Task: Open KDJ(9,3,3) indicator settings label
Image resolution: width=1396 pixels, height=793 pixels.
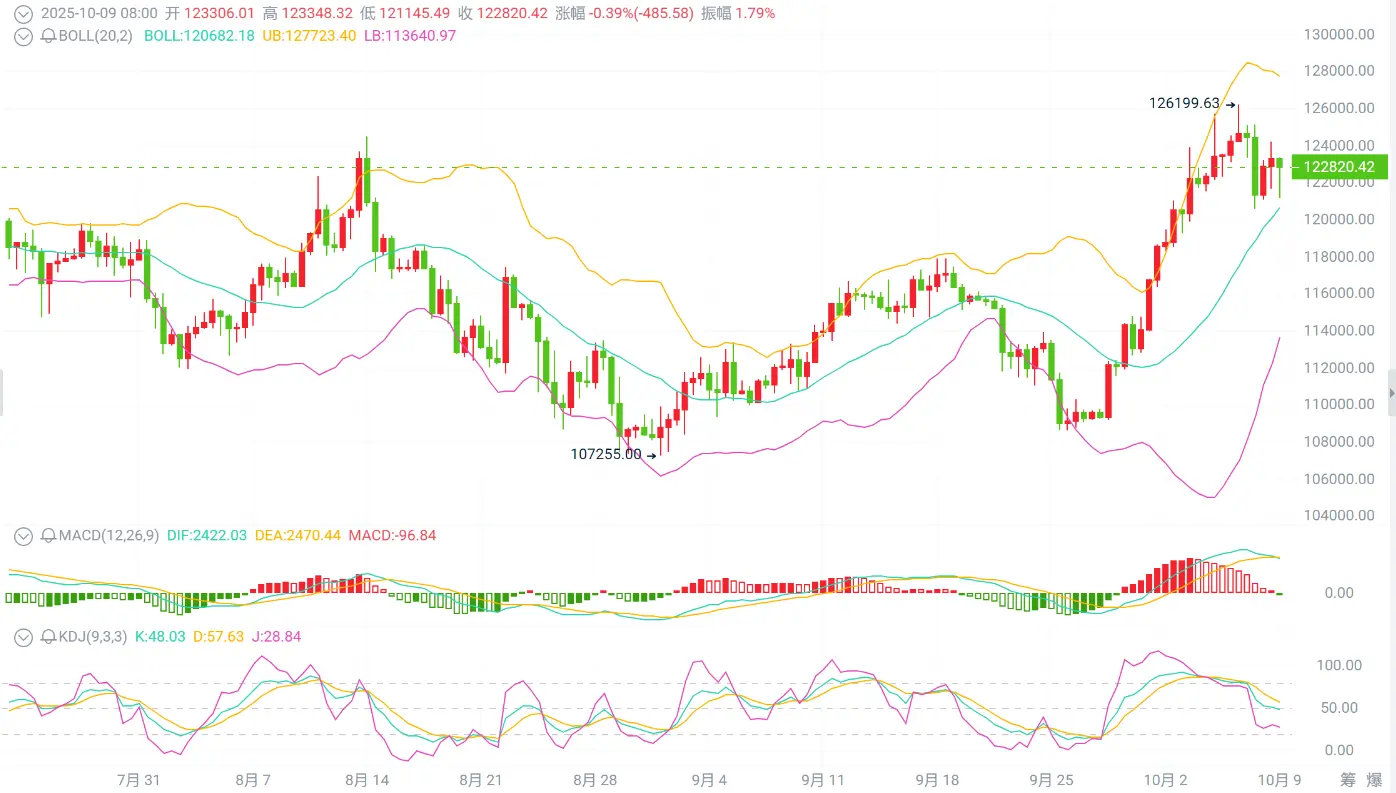Action: click(93, 636)
